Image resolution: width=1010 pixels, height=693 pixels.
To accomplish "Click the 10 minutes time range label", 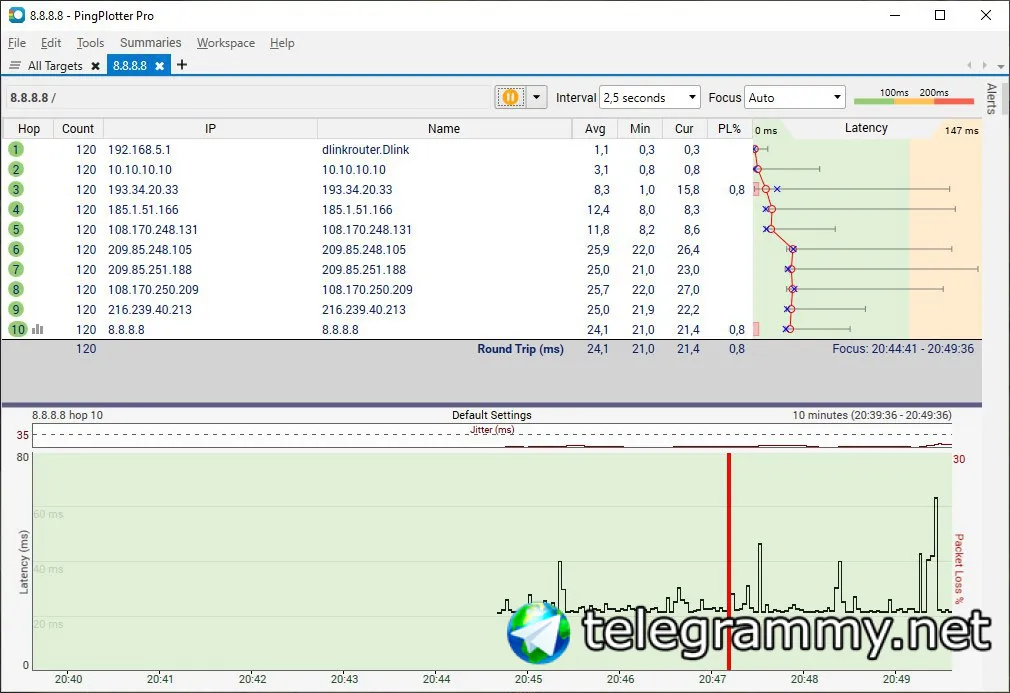I will click(x=872, y=415).
